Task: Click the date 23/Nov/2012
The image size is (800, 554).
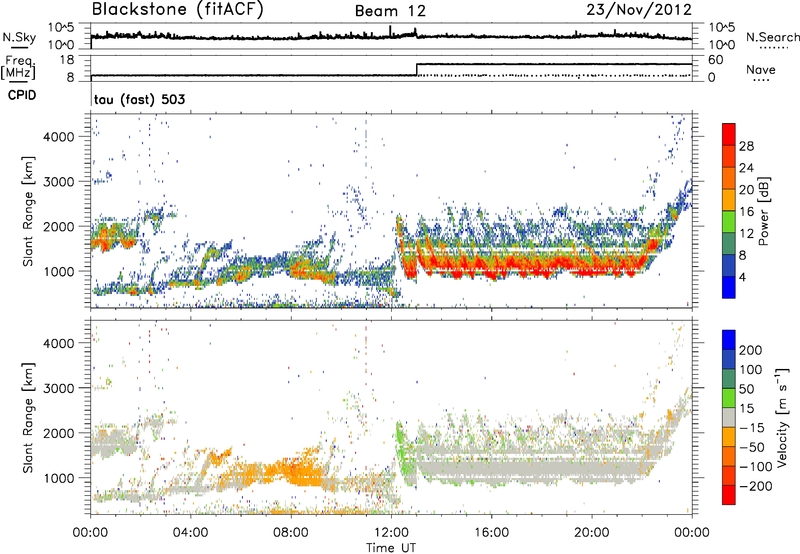Action: [x=639, y=10]
